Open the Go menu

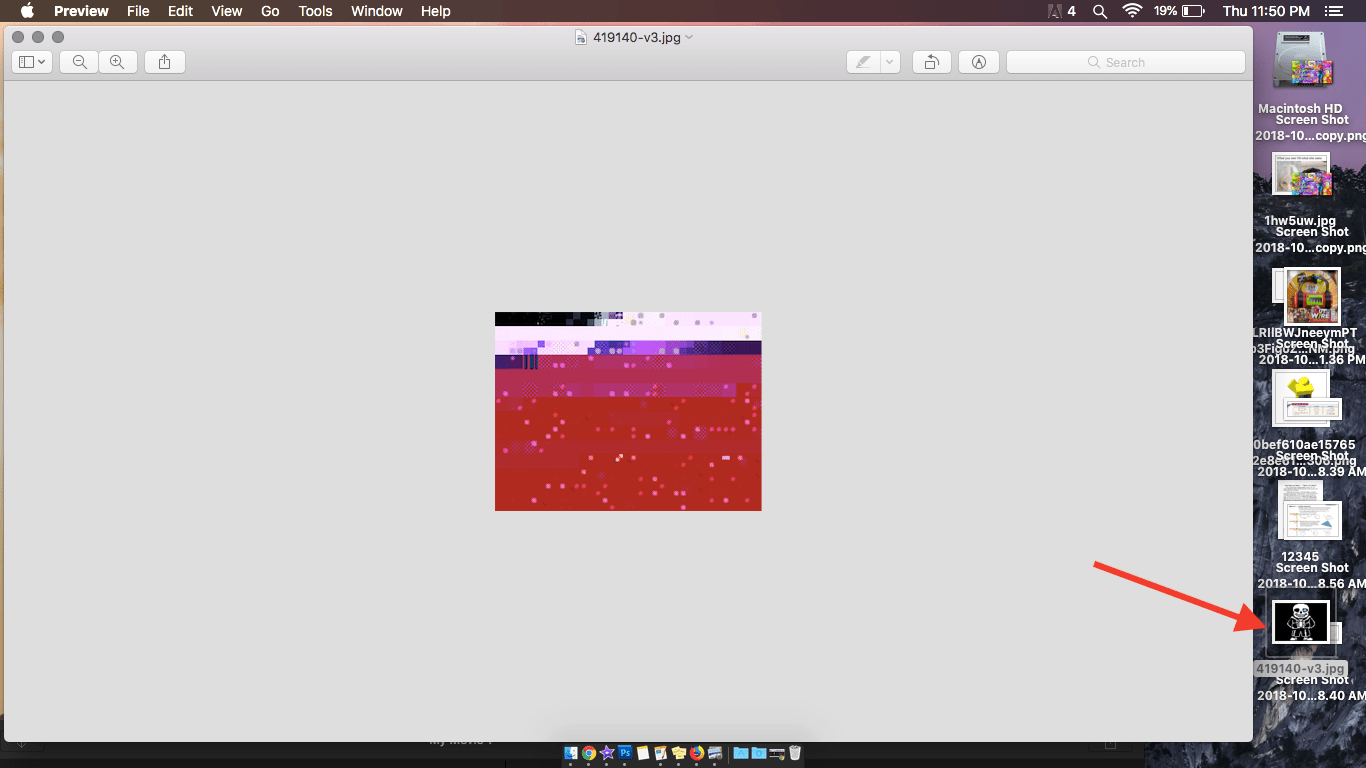click(270, 11)
